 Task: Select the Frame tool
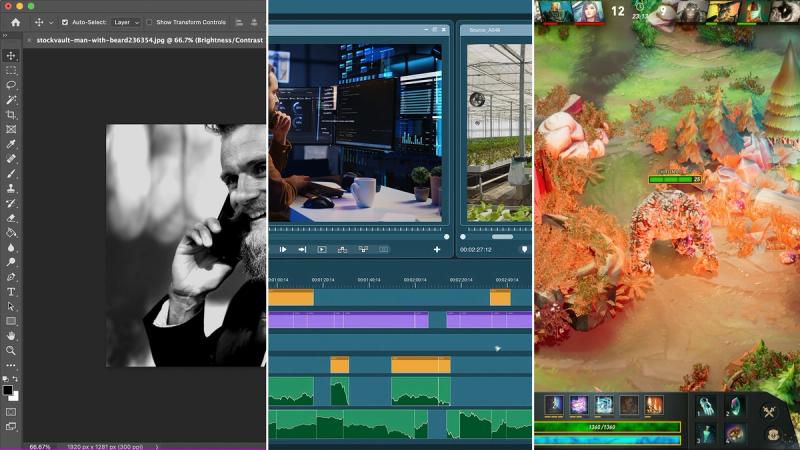[x=11, y=130]
